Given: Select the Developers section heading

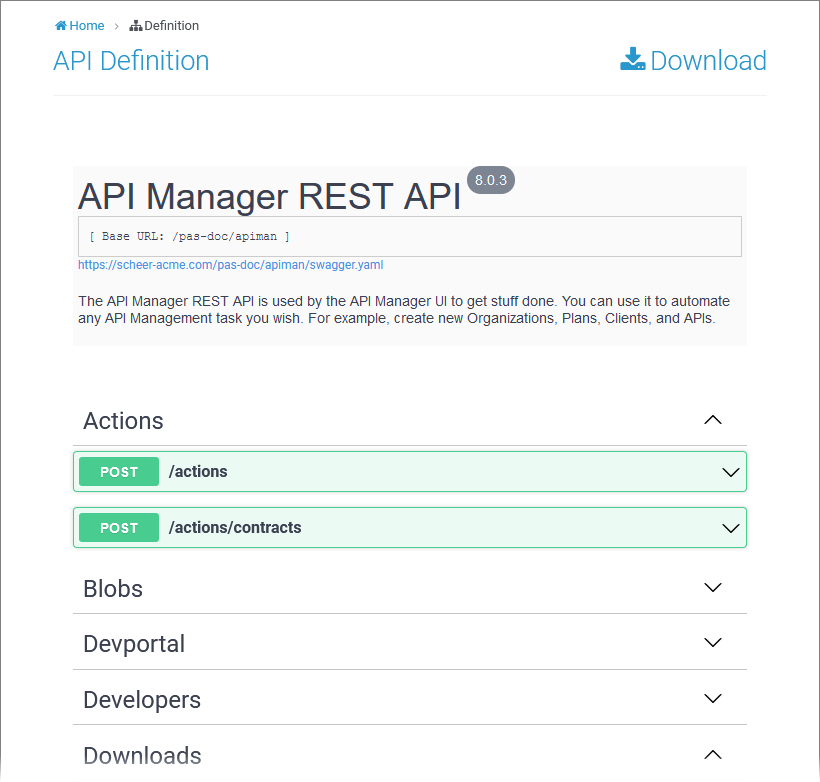Looking at the screenshot, I should coord(142,700).
